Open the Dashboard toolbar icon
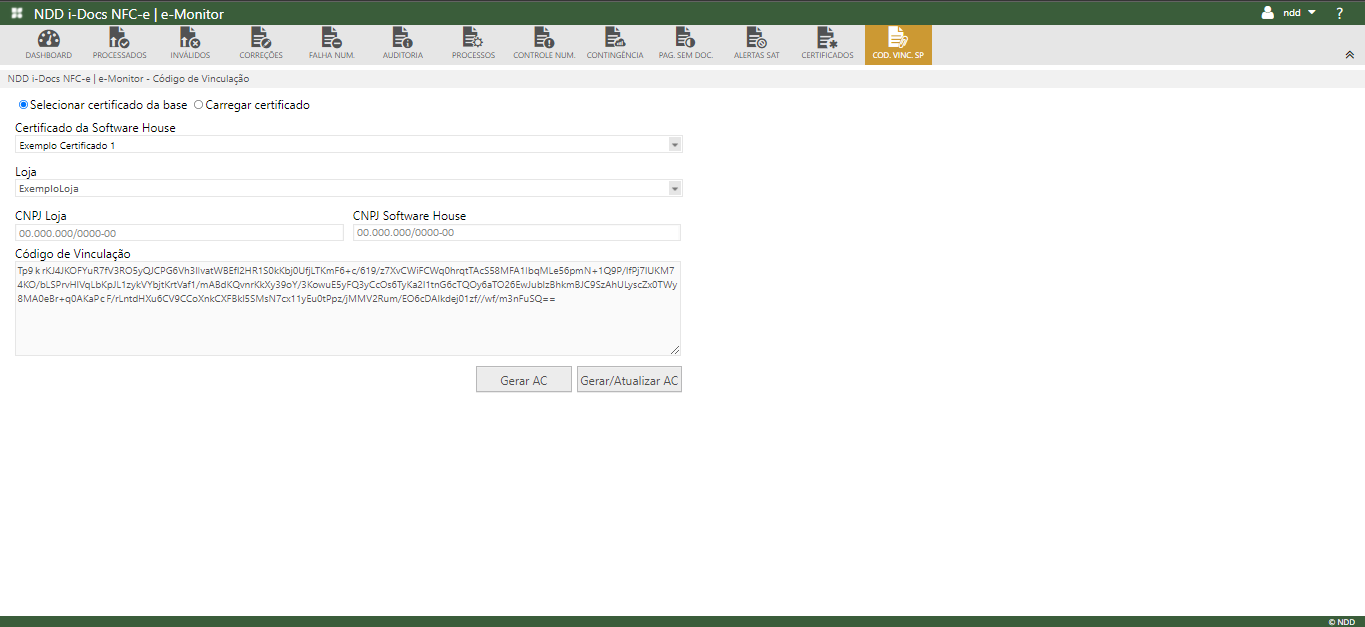Screen dimensions: 1365x627 pyautogui.click(x=48, y=45)
